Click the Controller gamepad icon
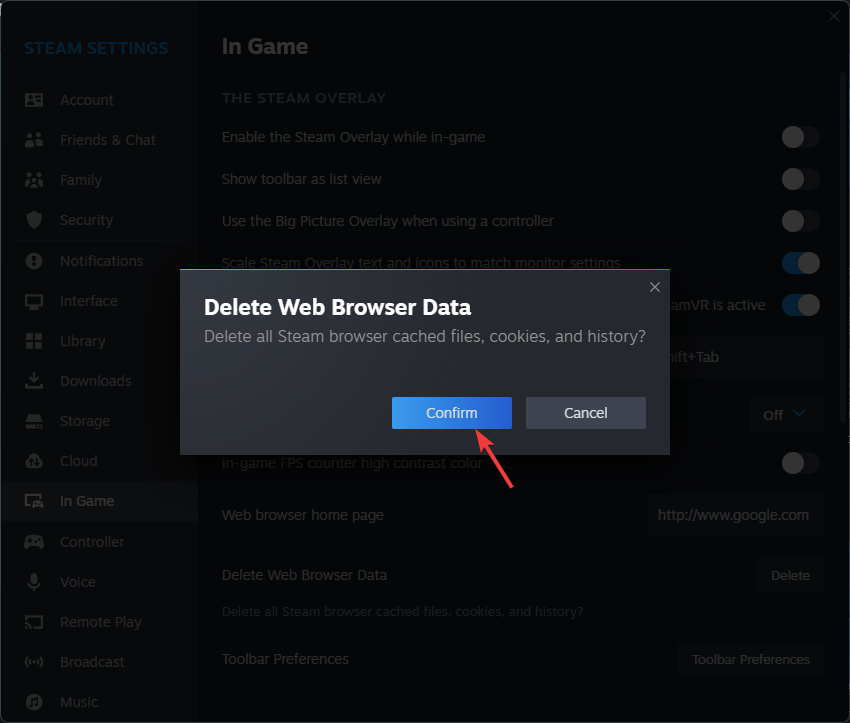The height and width of the screenshot is (723, 850). tap(34, 541)
